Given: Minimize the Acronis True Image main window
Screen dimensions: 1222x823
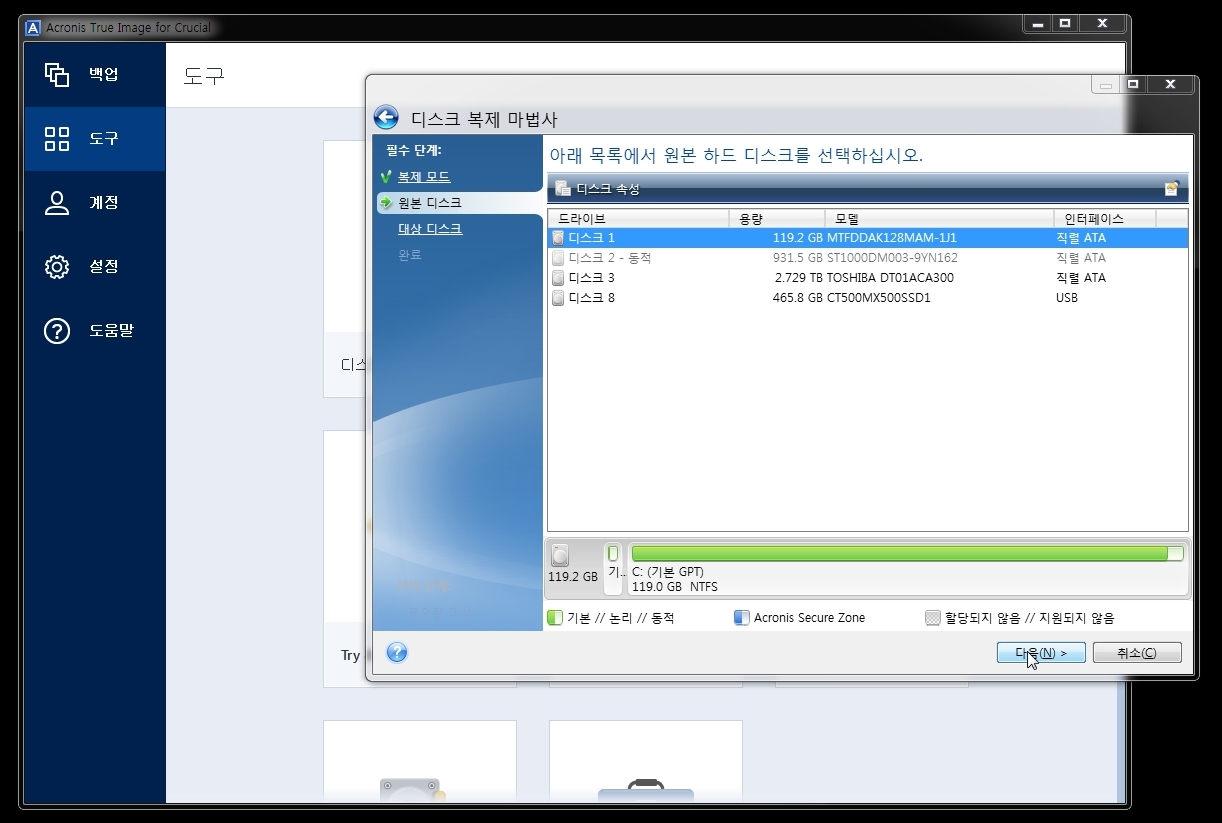Looking at the screenshot, I should pyautogui.click(x=1037, y=23).
